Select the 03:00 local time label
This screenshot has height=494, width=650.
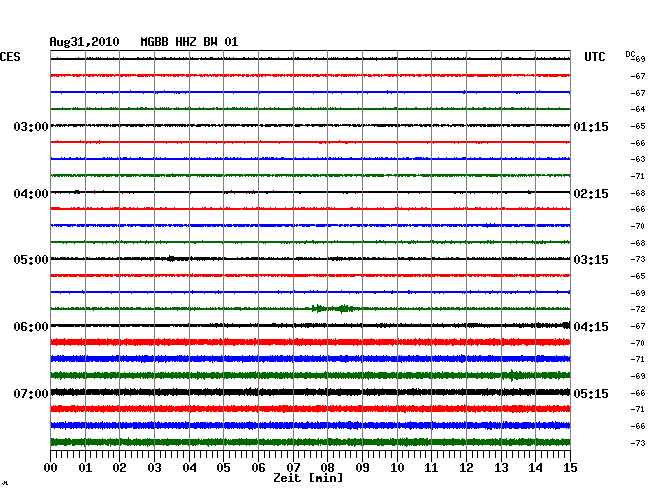click(x=31, y=126)
